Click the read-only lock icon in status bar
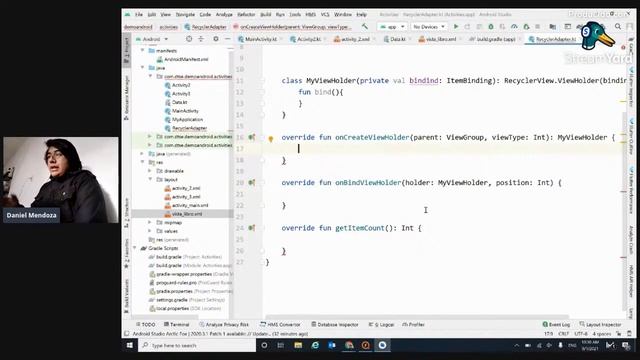Screen dimensions: 640x360 pos(619,334)
